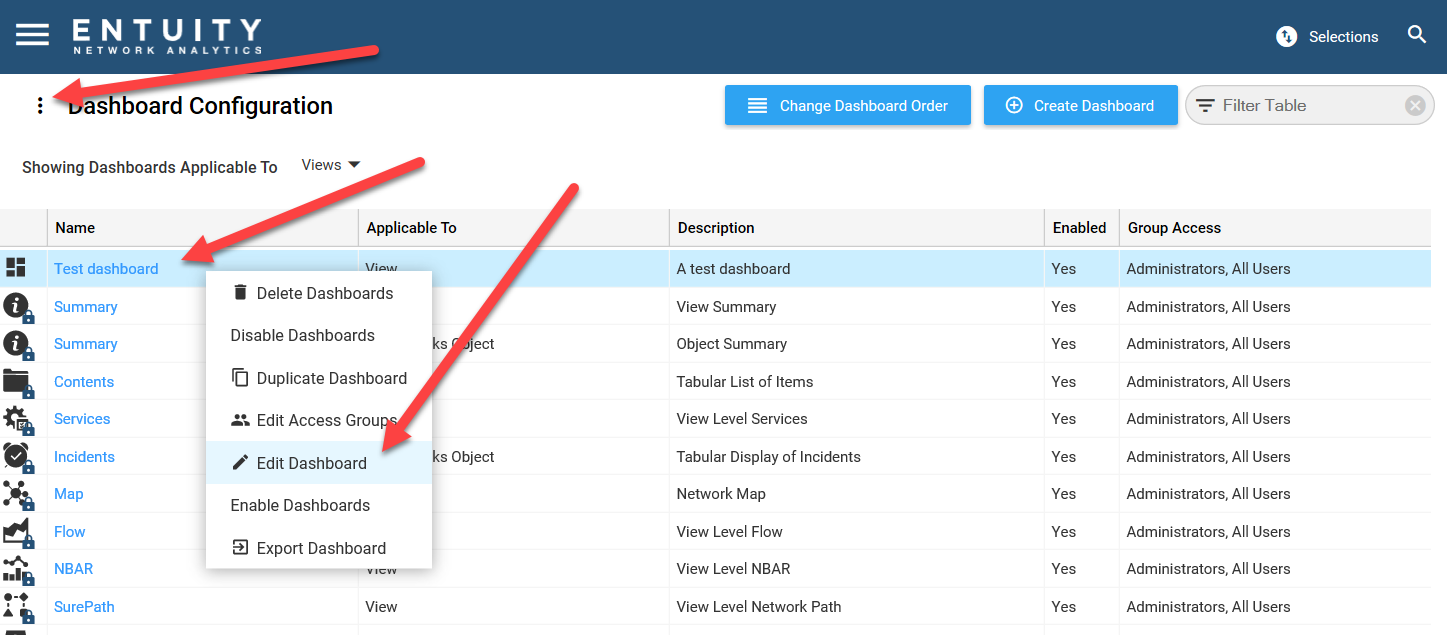Click the 'Object Summary' description cell
The image size is (1447, 635).
pos(856,344)
